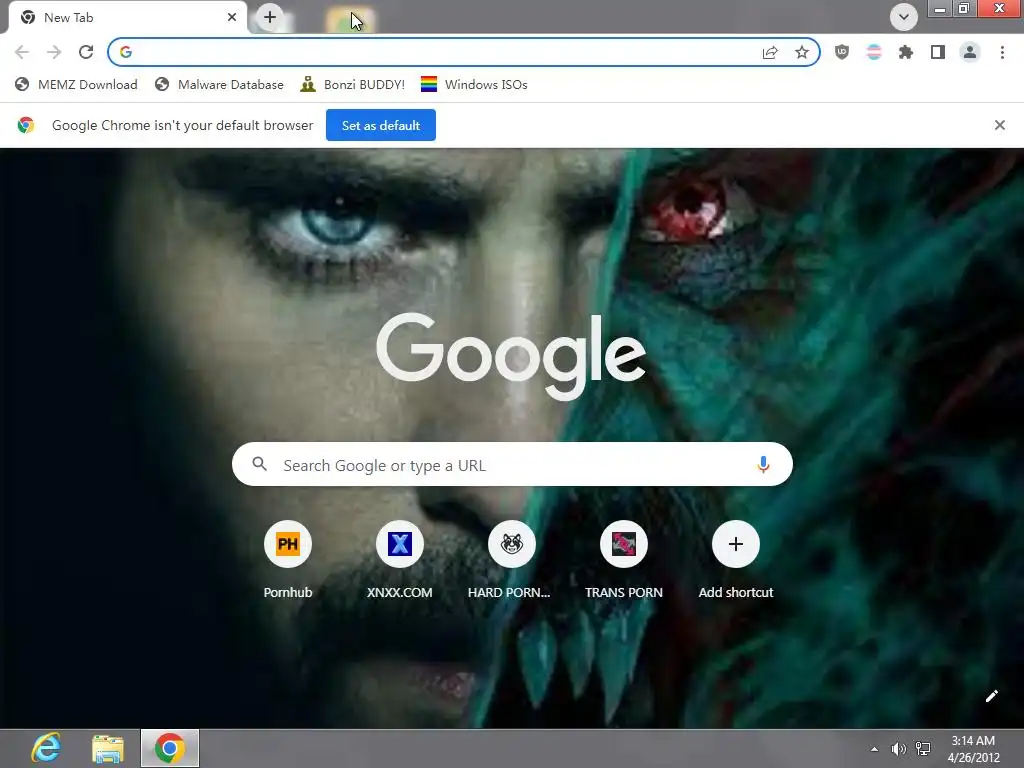Click the Google G icon in address bar
The width and height of the screenshot is (1024, 768).
click(126, 52)
